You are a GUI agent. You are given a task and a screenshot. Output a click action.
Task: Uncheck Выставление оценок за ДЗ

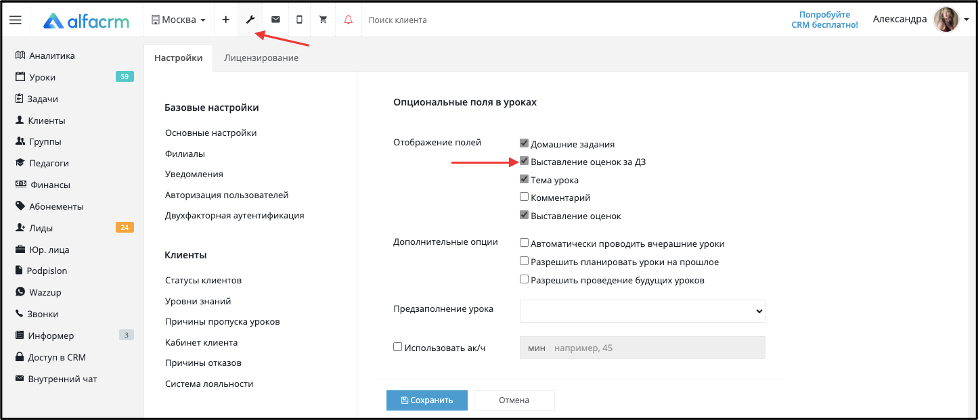tap(524, 161)
